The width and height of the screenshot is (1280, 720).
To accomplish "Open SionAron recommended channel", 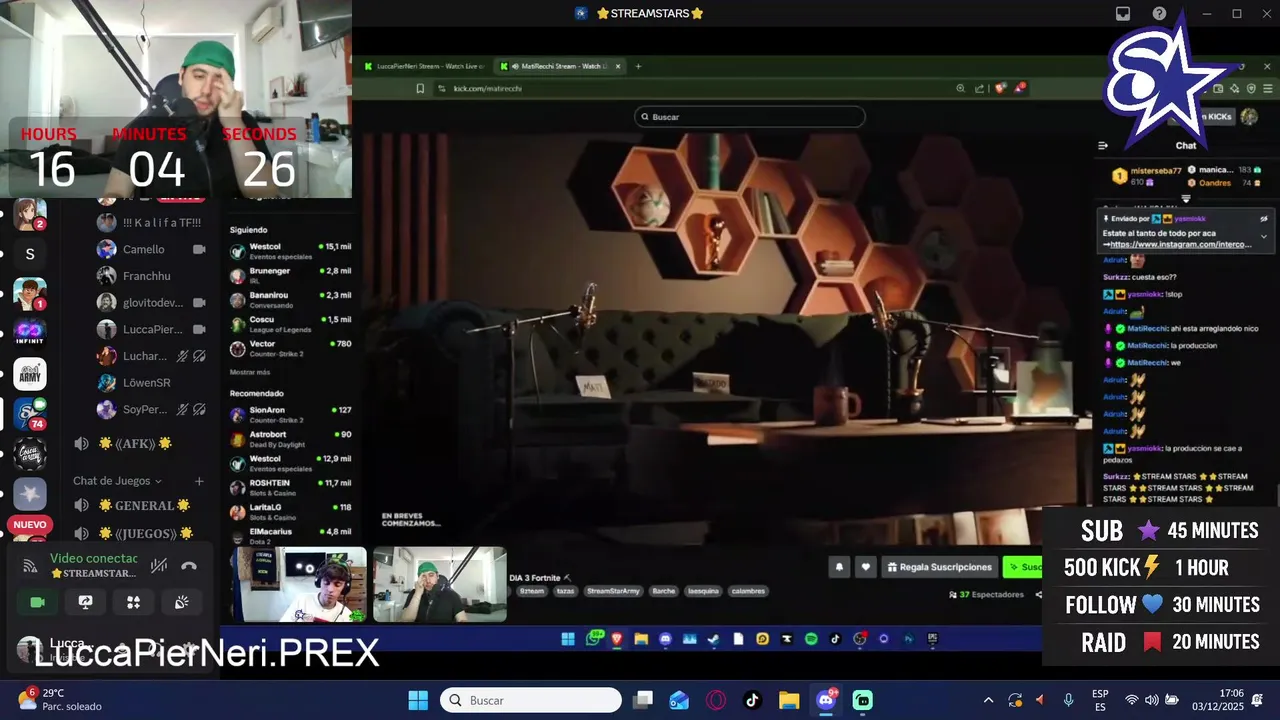I will [x=291, y=414].
